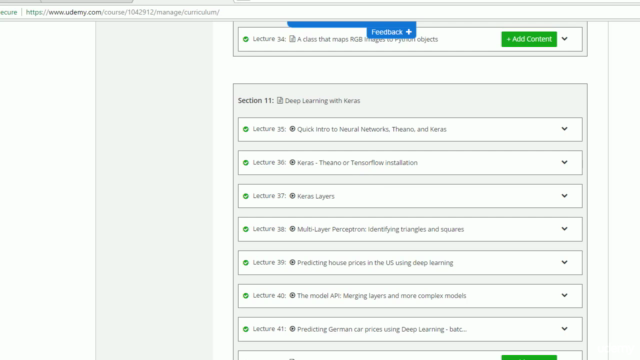640x360 pixels.
Task: Click Add Content for Lecture 34
Action: (529, 39)
